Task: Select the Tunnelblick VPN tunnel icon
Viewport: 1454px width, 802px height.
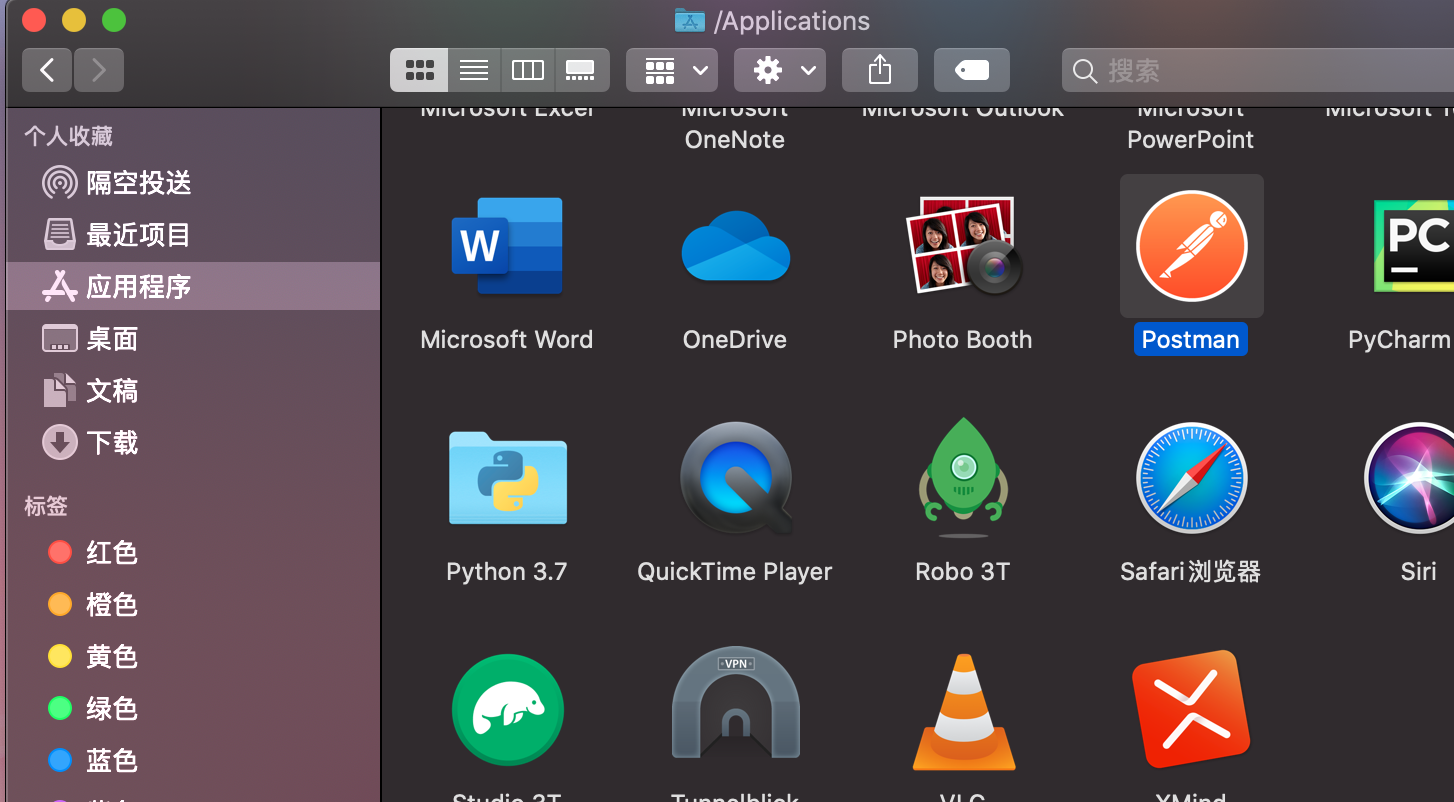Action: click(x=735, y=705)
